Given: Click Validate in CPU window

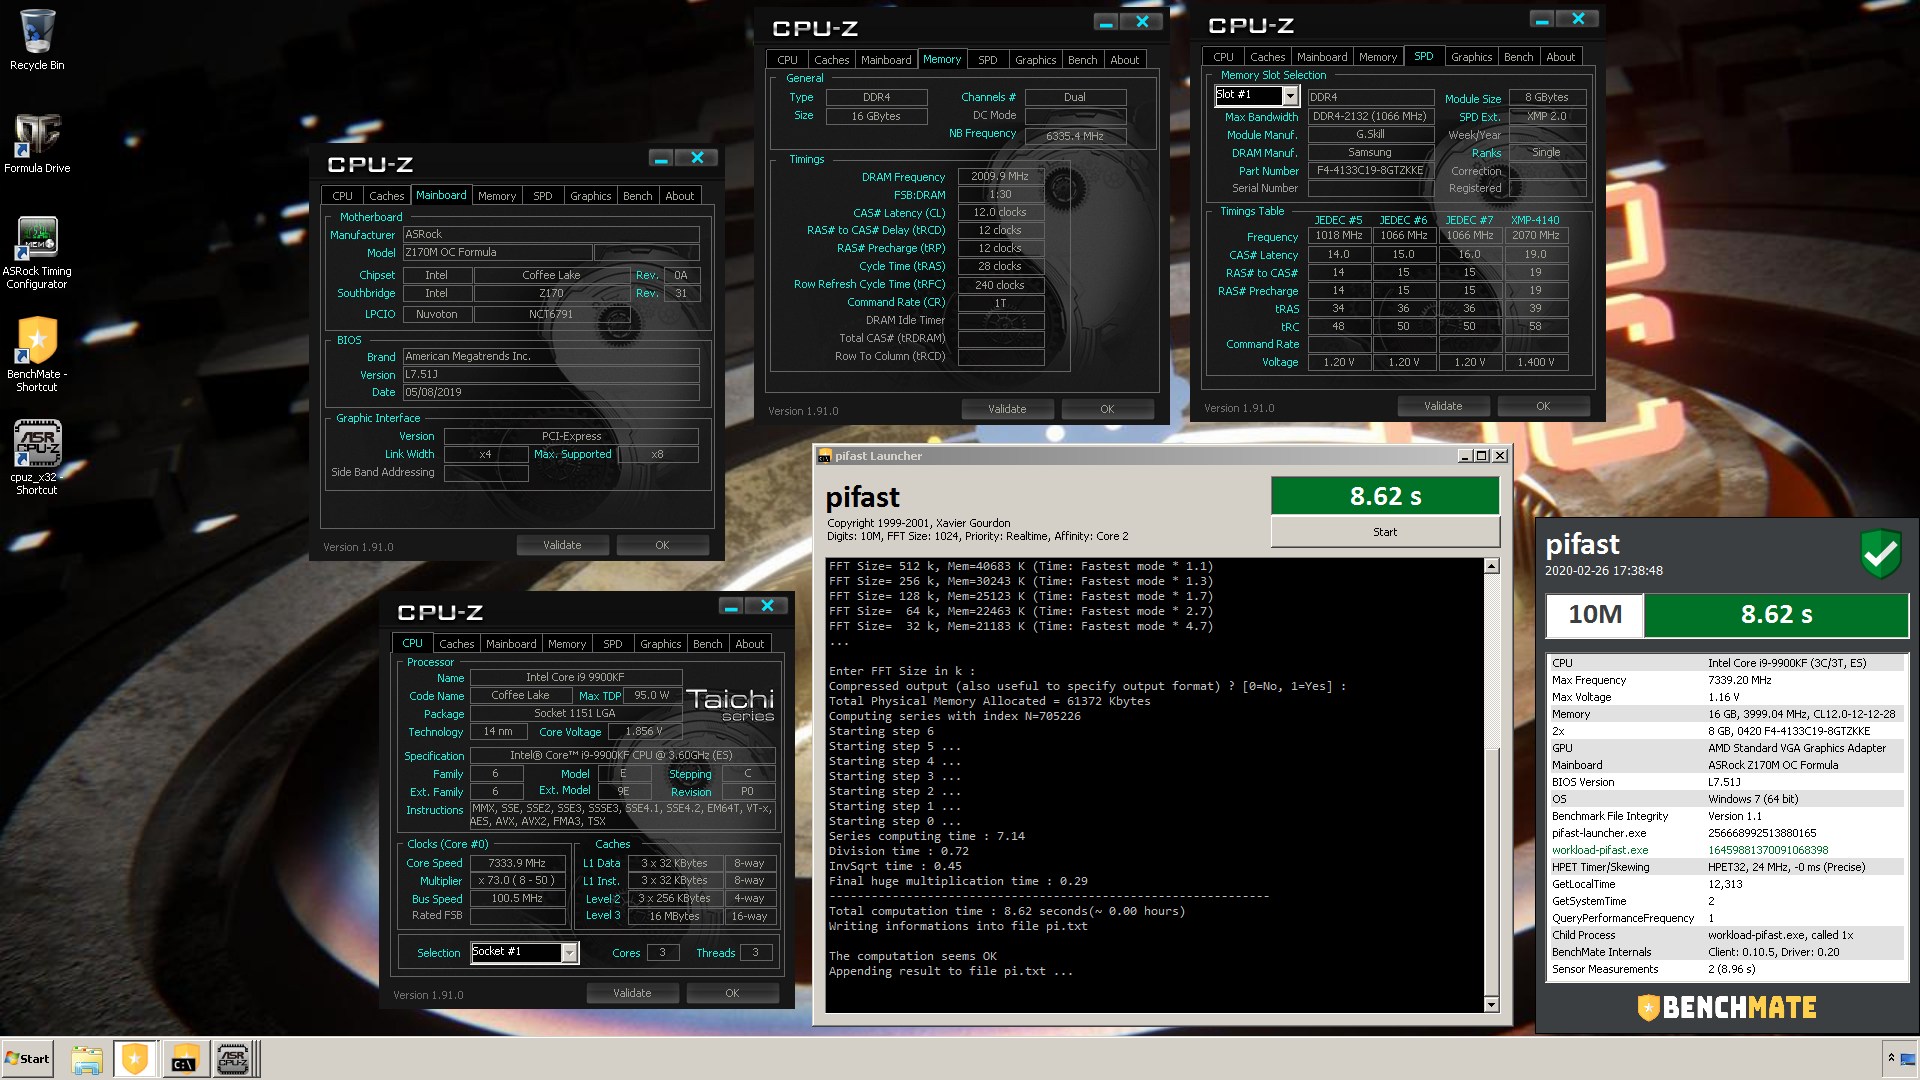Looking at the screenshot, I should pos(632,993).
